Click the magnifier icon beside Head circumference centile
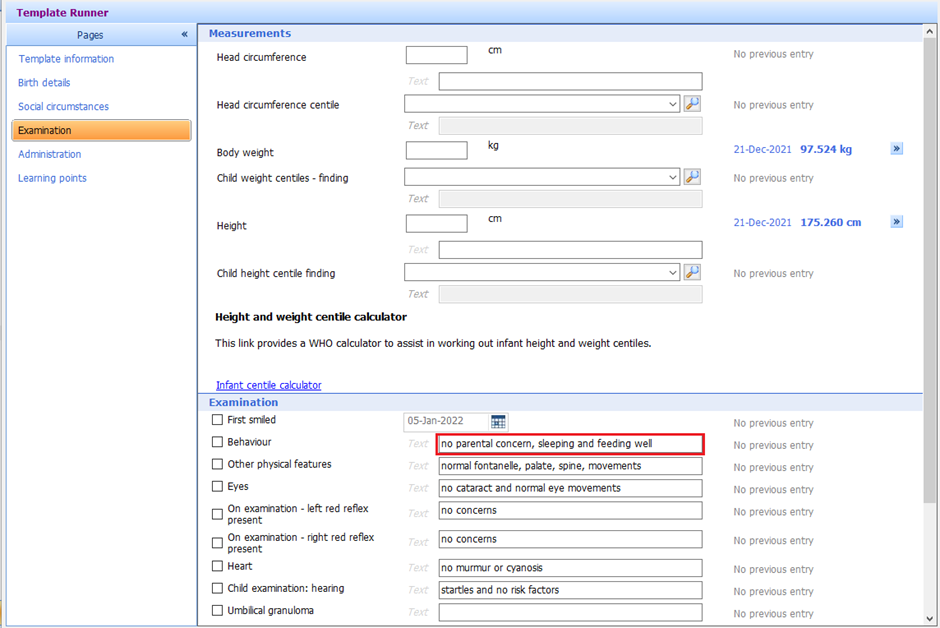Image resolution: width=940 pixels, height=628 pixels. tap(692, 103)
